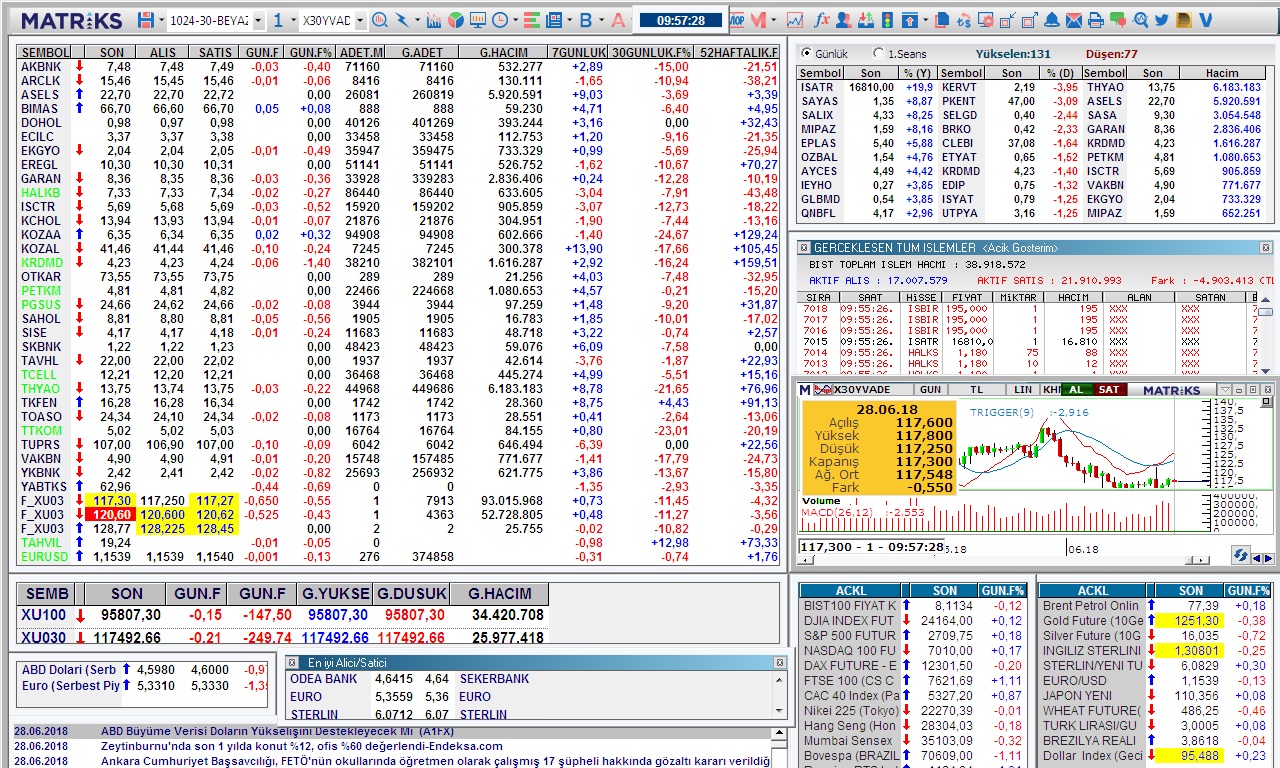
Task: Expand the arrow next to save icon
Action: pos(161,20)
